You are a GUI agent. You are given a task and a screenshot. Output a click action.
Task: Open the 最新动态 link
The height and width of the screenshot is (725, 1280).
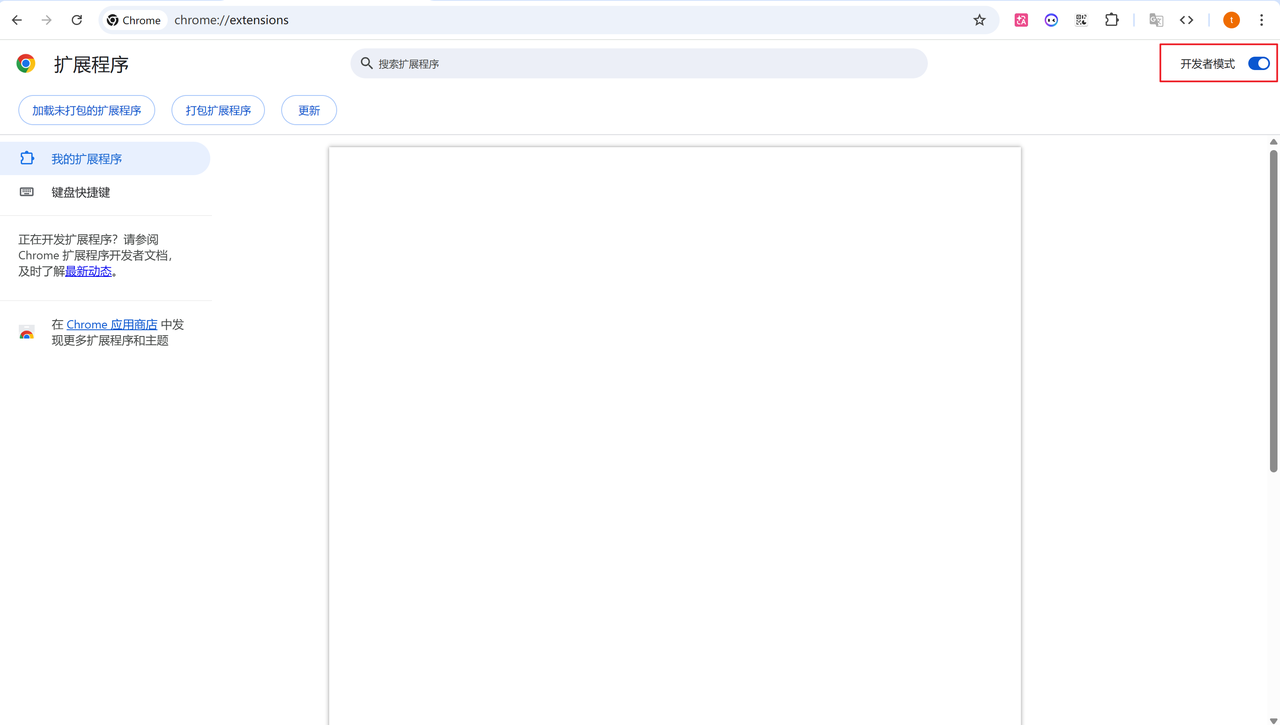(x=88, y=272)
